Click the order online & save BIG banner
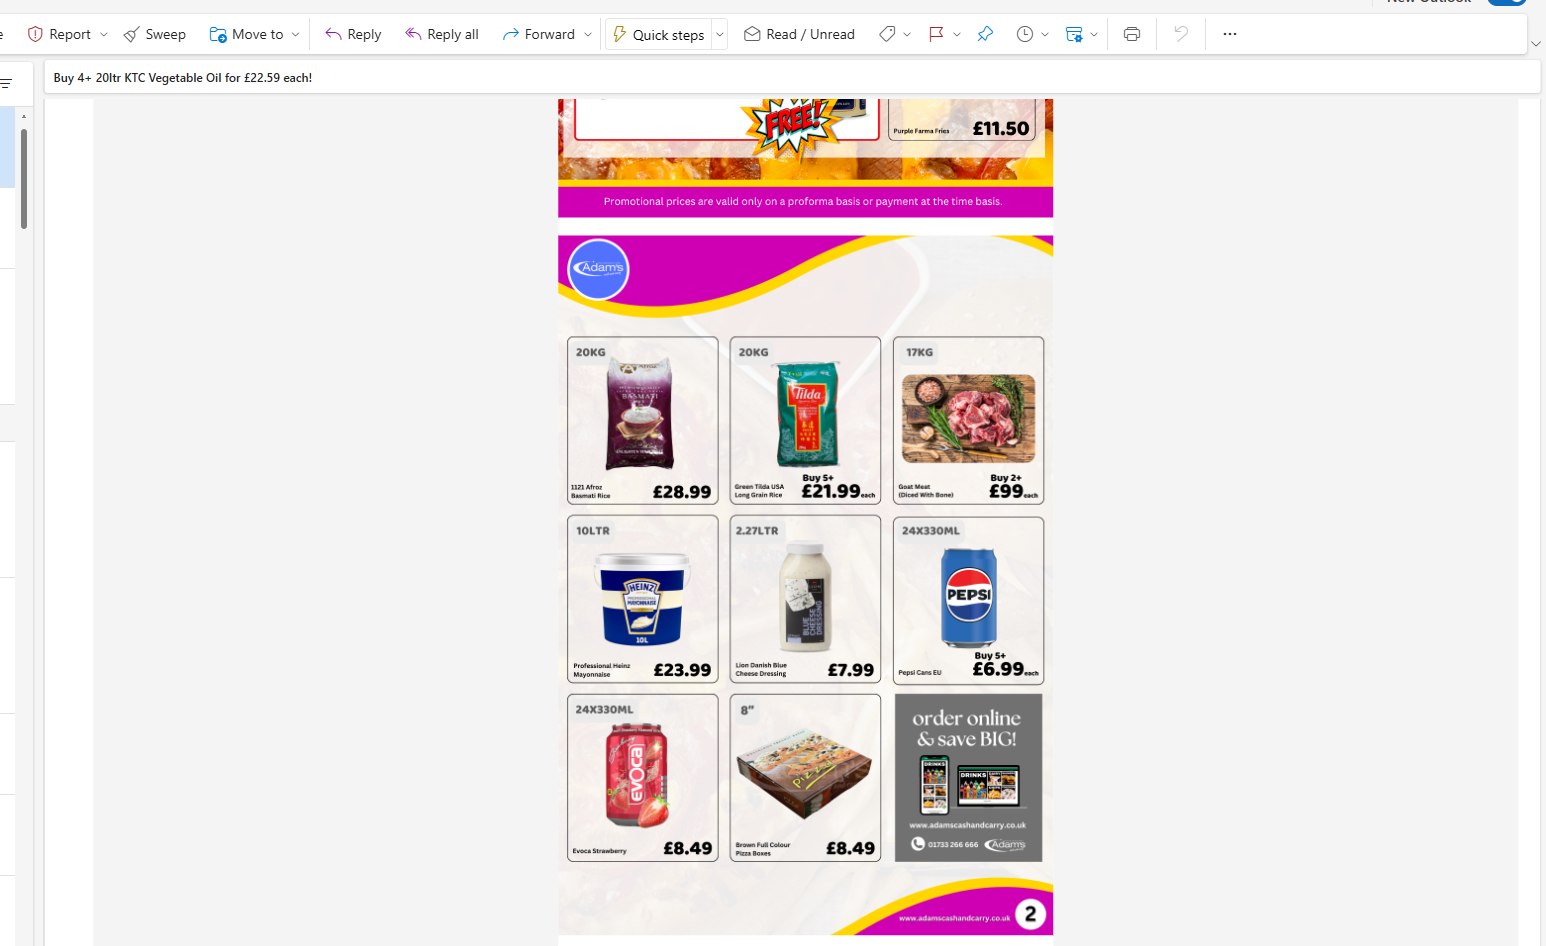This screenshot has width=1546, height=946. coord(968,778)
